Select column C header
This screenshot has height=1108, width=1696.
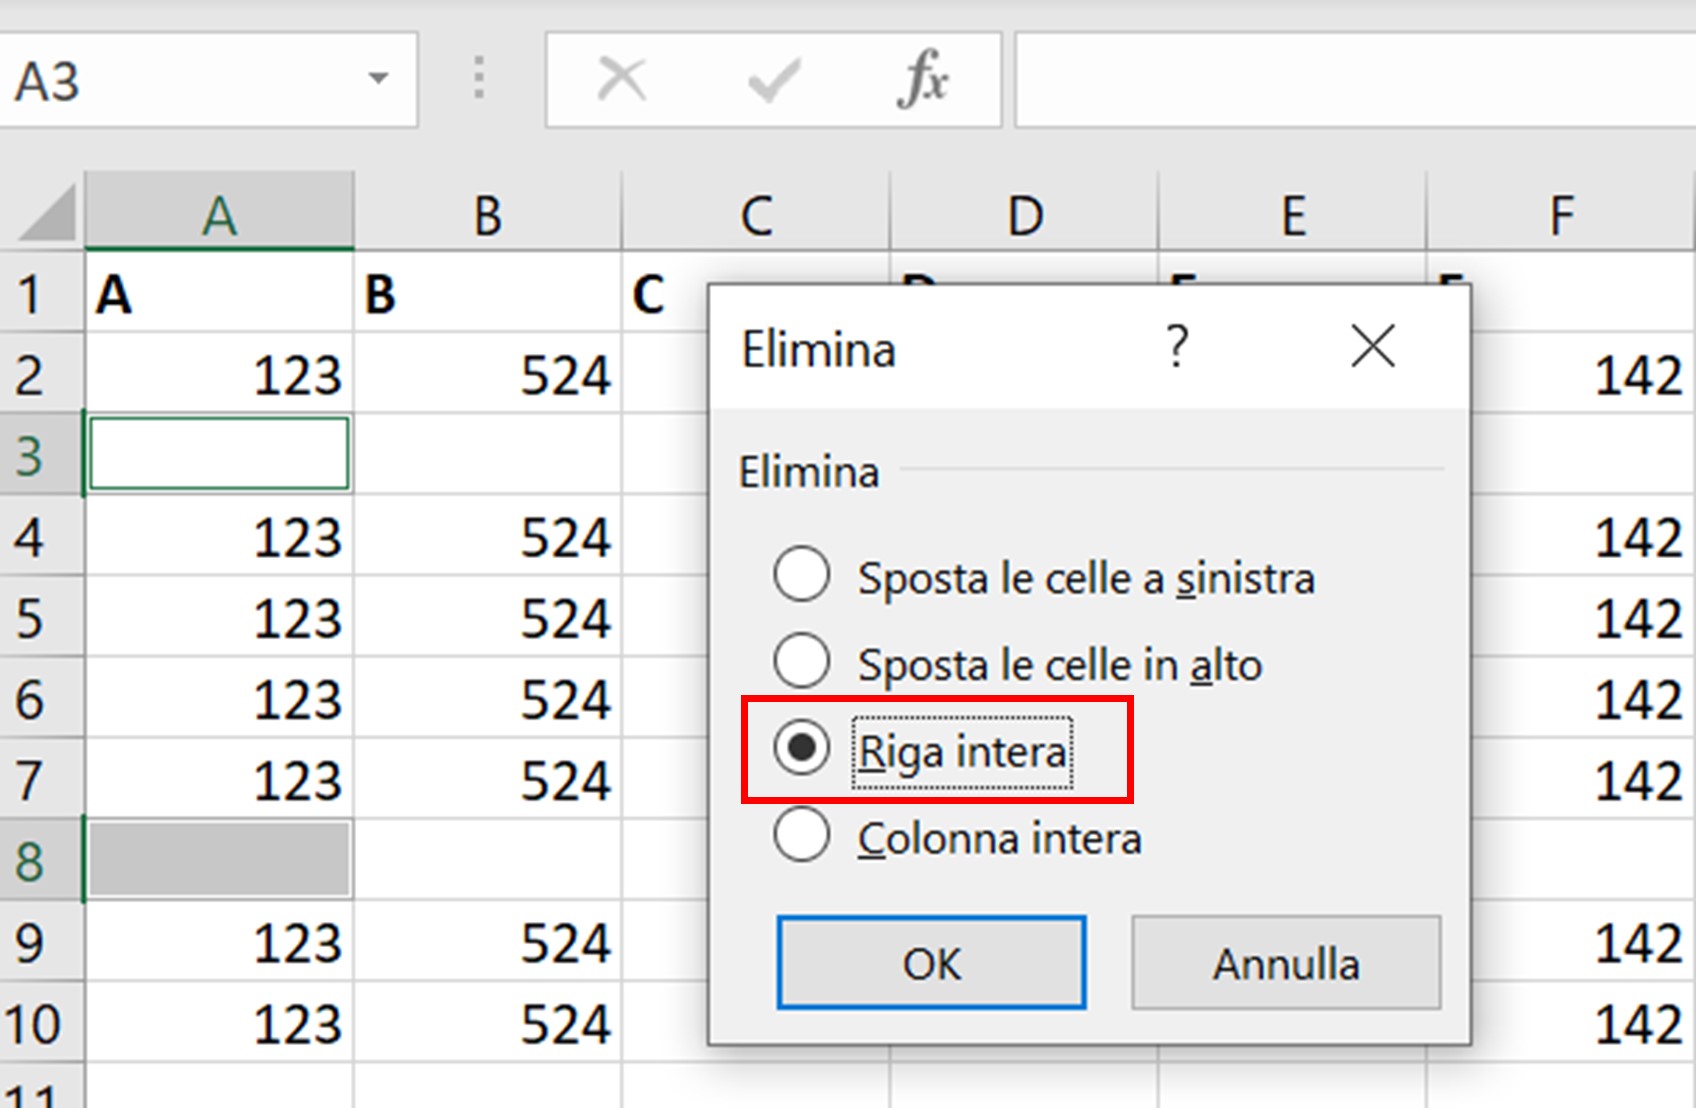[756, 212]
